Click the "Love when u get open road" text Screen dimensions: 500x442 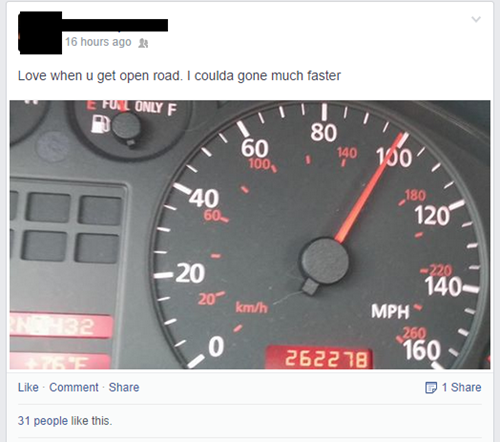[x=100, y=76]
